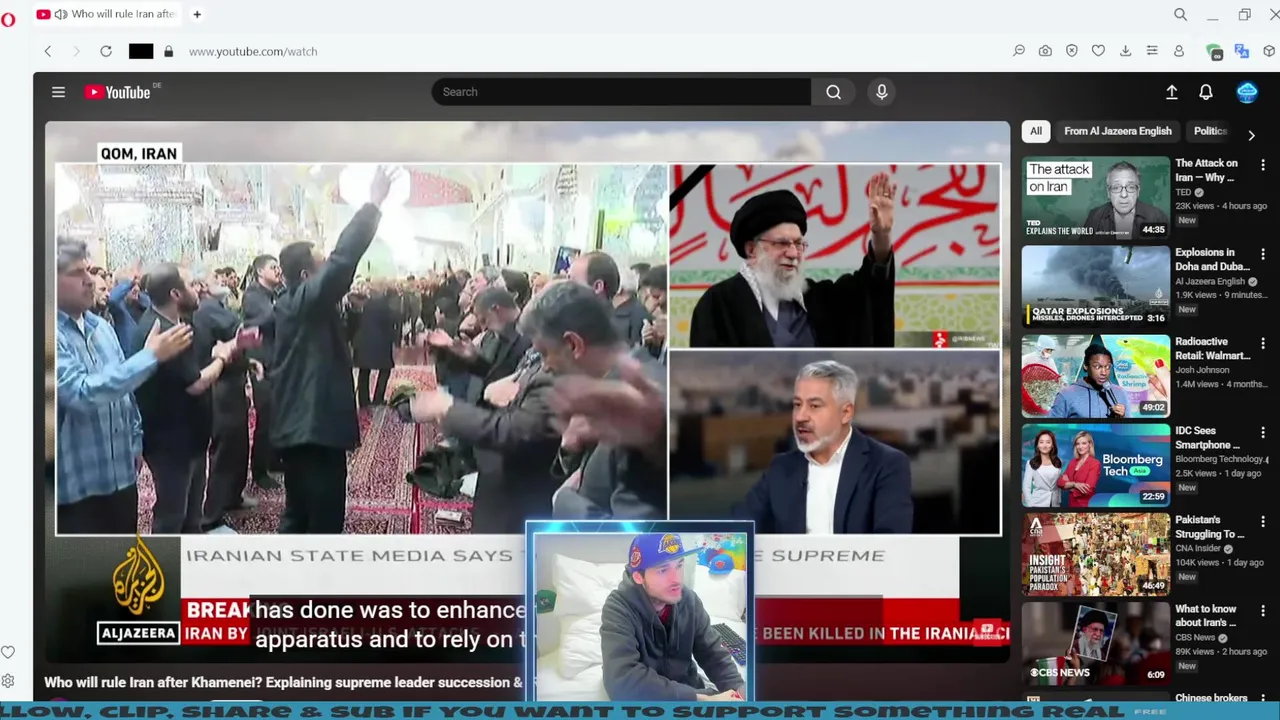The image size is (1280, 720).
Task: Click the Who will rule Iran video title
Action: pos(283,682)
